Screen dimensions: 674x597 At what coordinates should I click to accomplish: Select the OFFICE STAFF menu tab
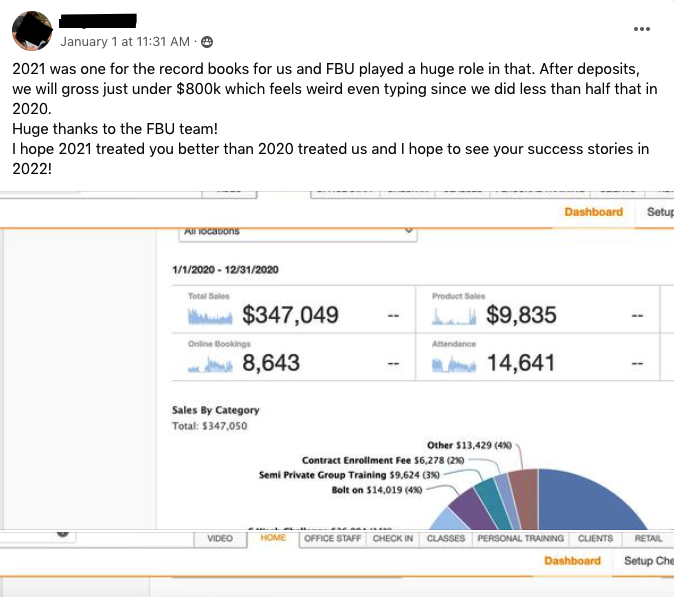[332, 539]
